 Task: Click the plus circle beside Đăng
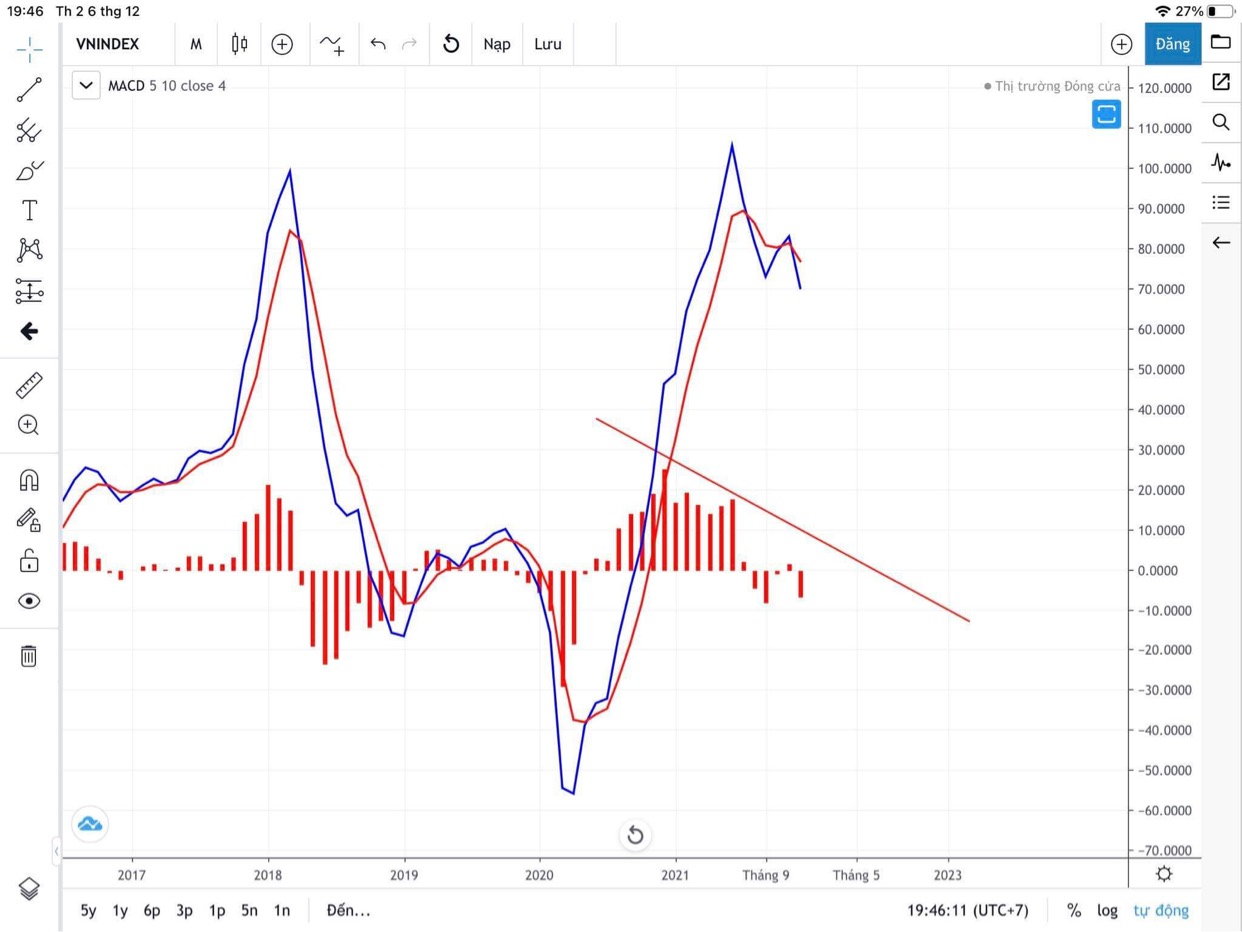pyautogui.click(x=1121, y=44)
